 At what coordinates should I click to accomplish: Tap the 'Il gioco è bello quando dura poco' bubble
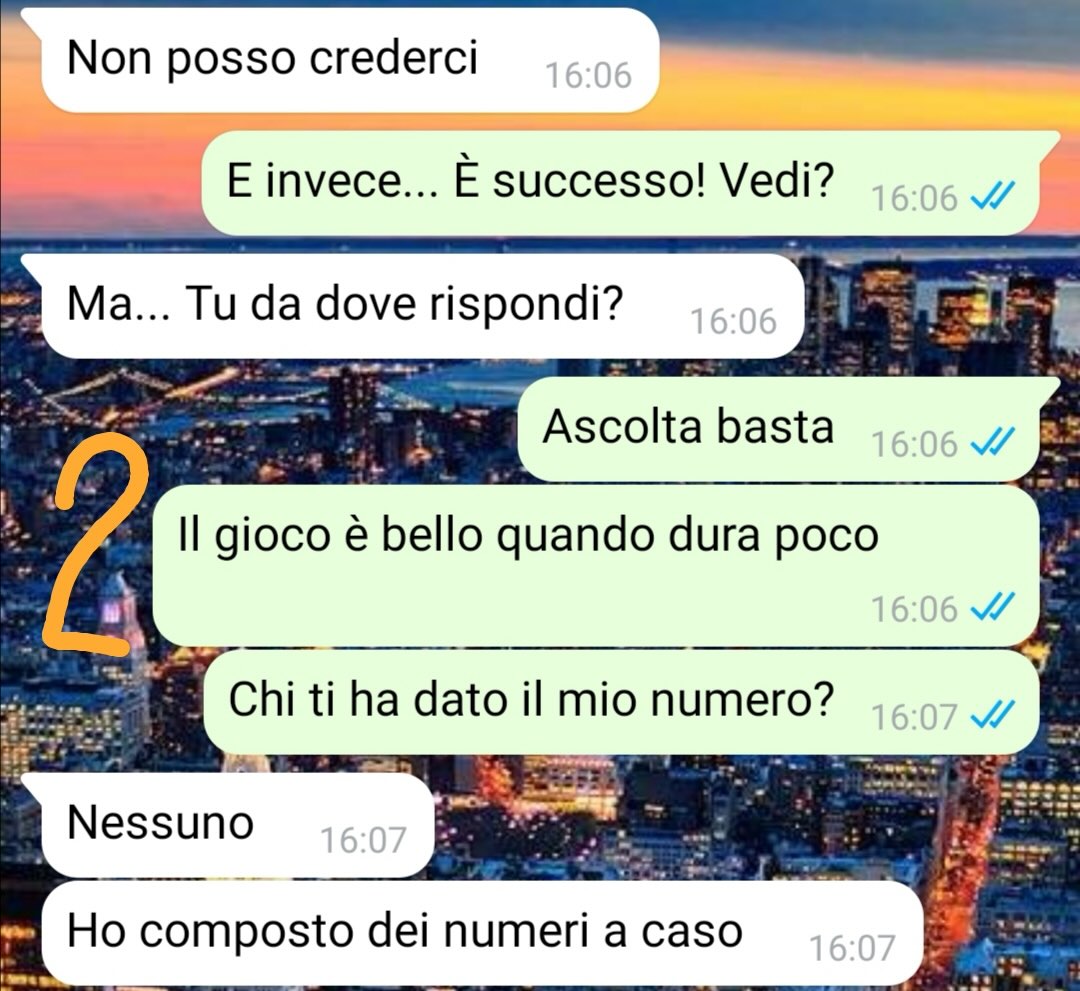coord(596,566)
